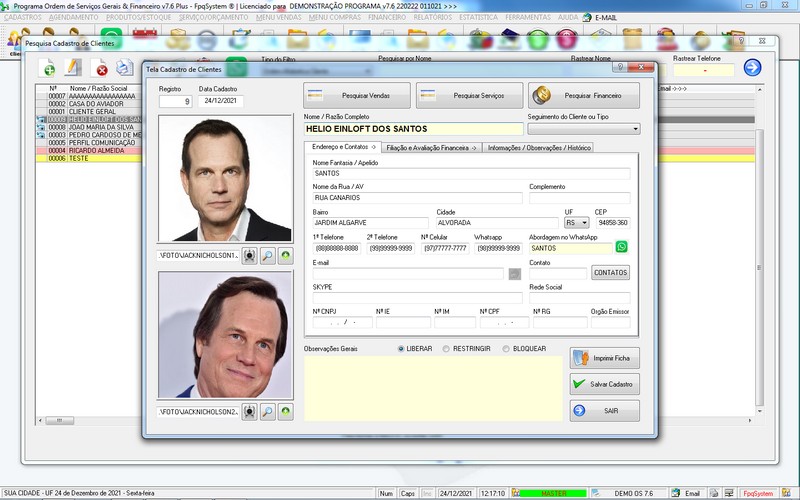This screenshot has height=500, width=800.
Task: Click the green WhatsApp icon beside Abordagem field
Action: tap(621, 247)
